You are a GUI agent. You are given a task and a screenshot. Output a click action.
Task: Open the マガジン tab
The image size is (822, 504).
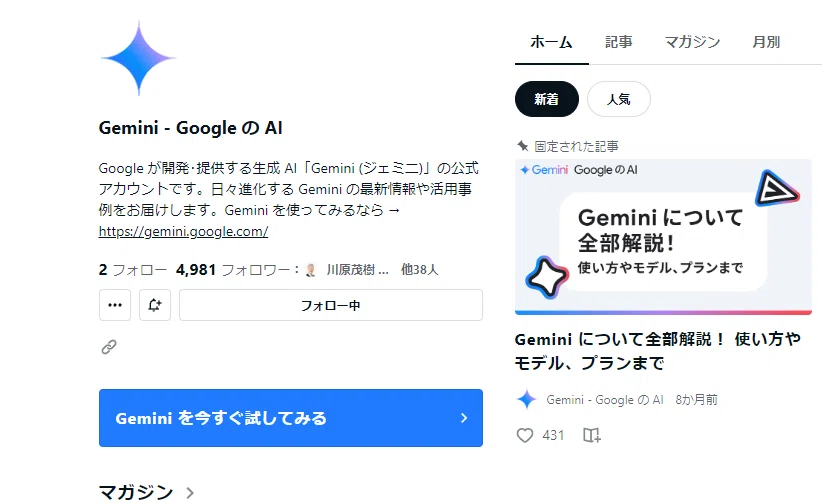692,42
